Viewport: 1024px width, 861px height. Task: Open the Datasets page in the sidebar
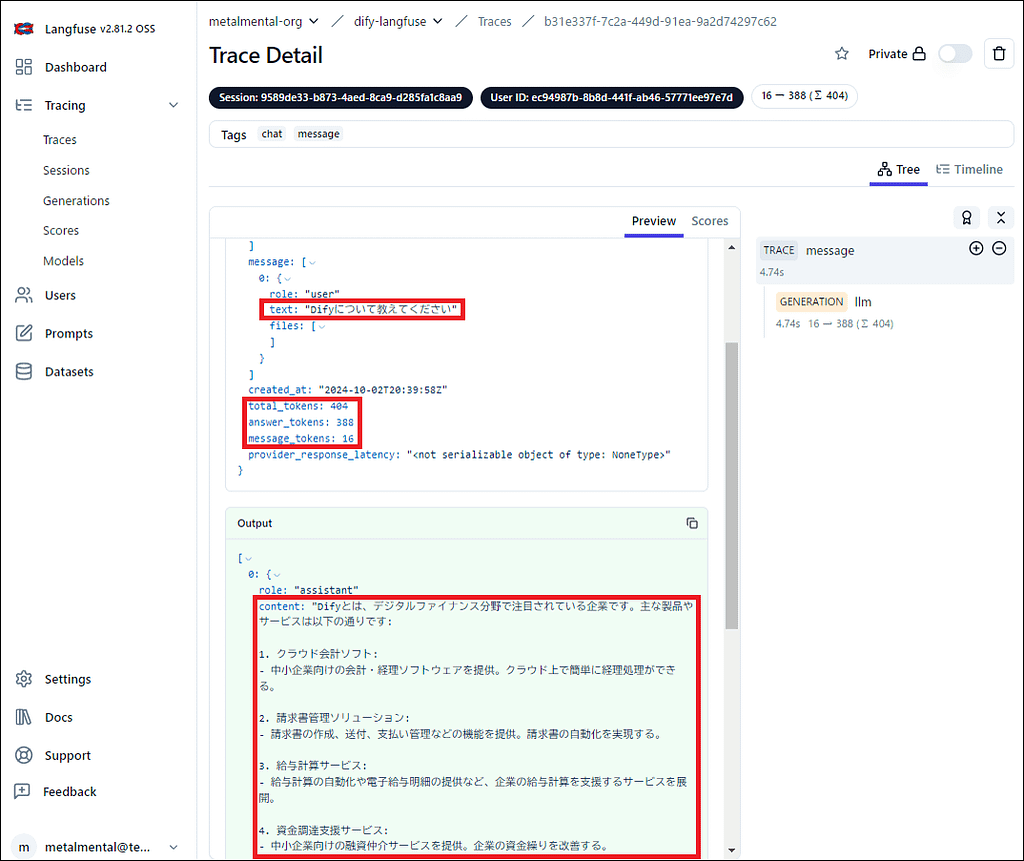pos(69,371)
